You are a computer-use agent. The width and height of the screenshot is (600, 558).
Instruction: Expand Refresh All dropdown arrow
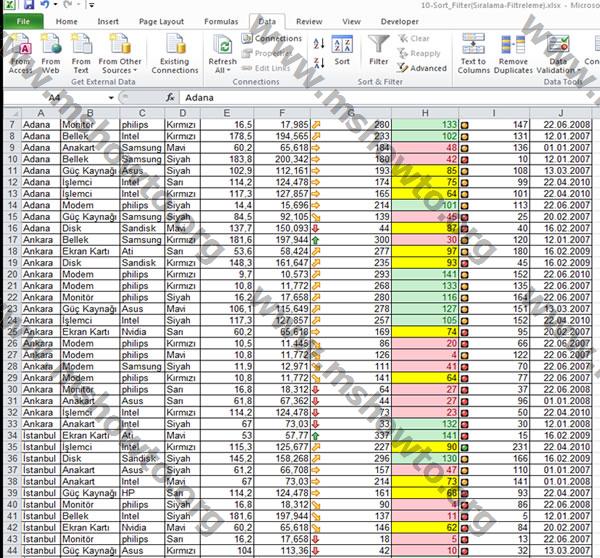click(228, 70)
